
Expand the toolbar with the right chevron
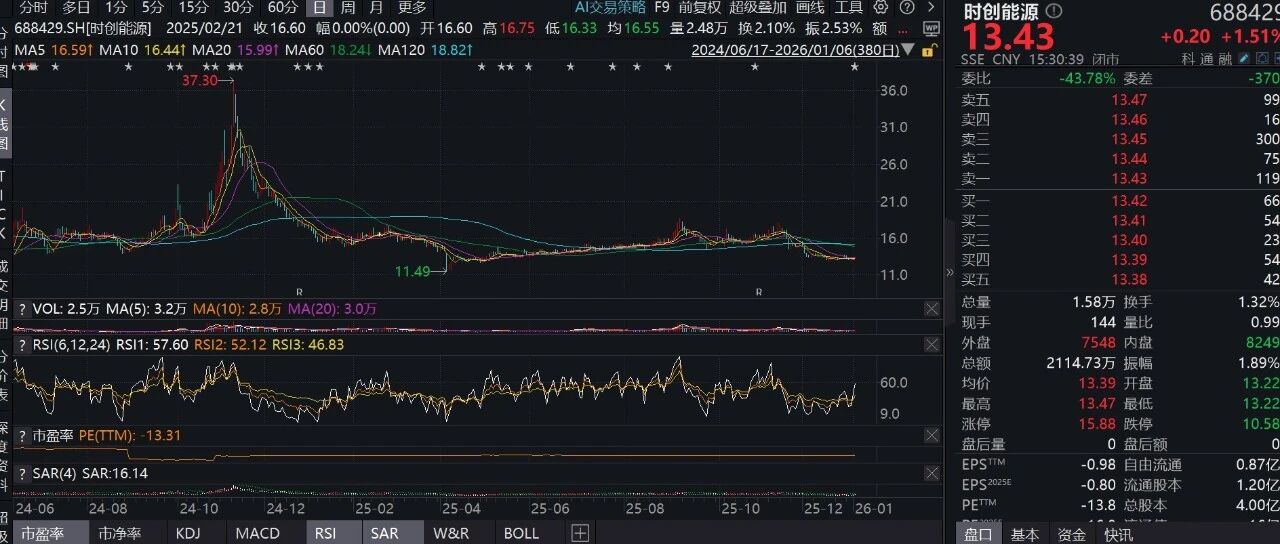pyautogui.click(x=931, y=7)
